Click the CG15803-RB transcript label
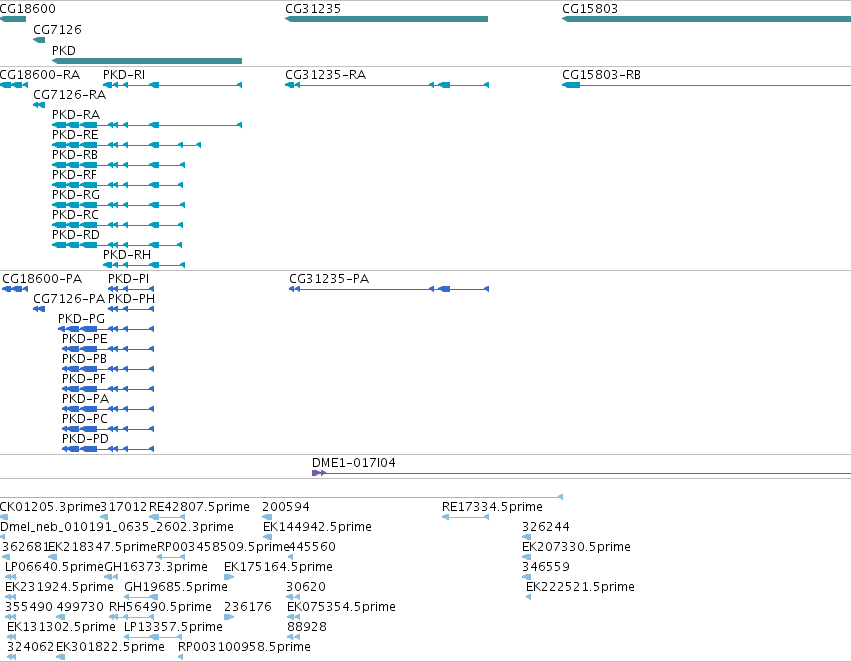Screen dimensions: 851x662 [601, 75]
